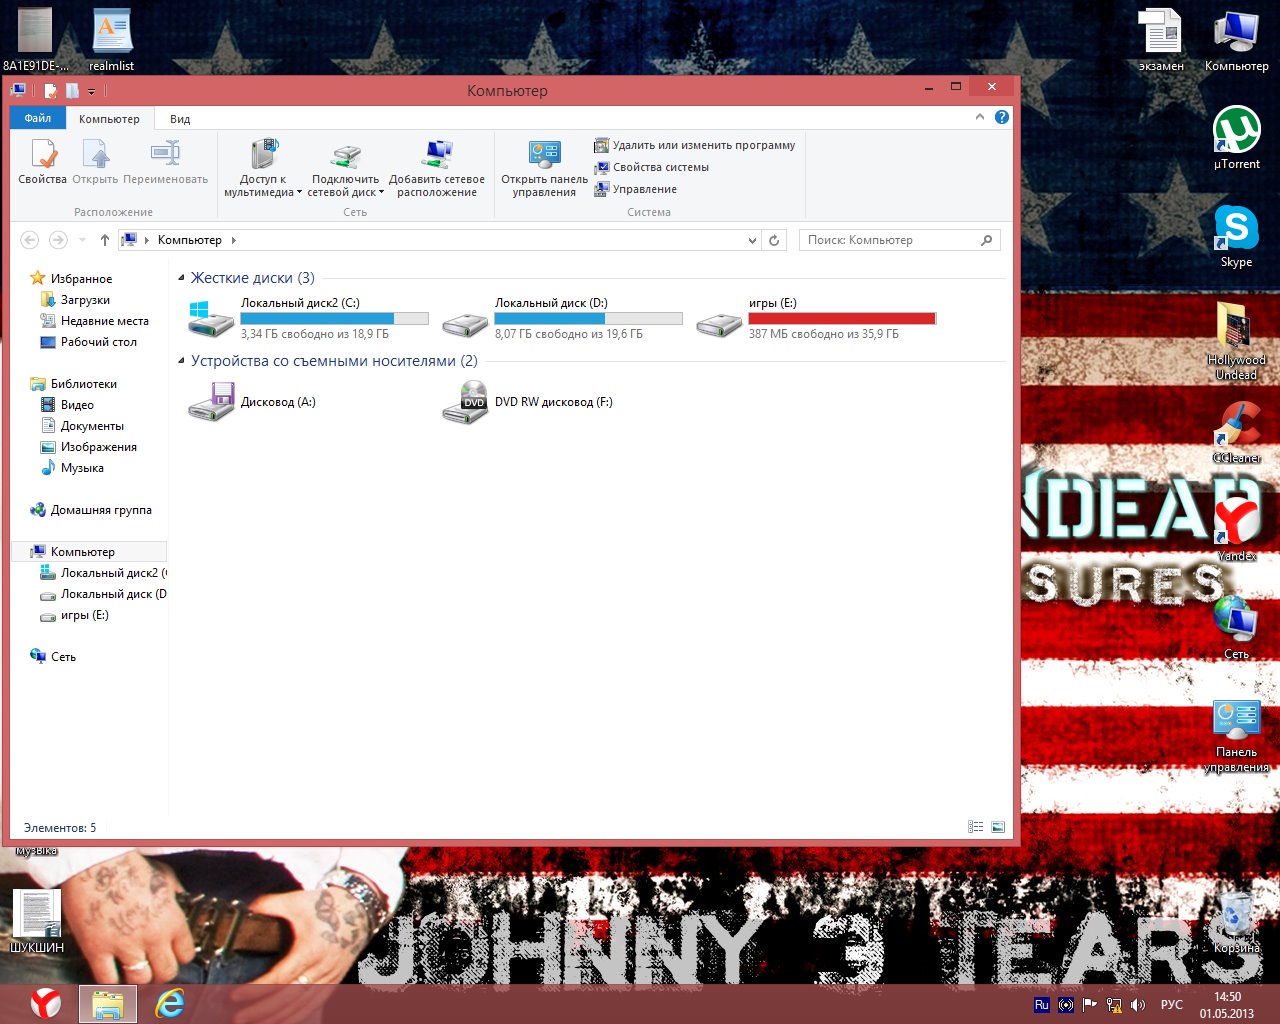Select Дисковод (A:) floppy drive
Viewport: 1280px width, 1024px height.
pos(252,402)
